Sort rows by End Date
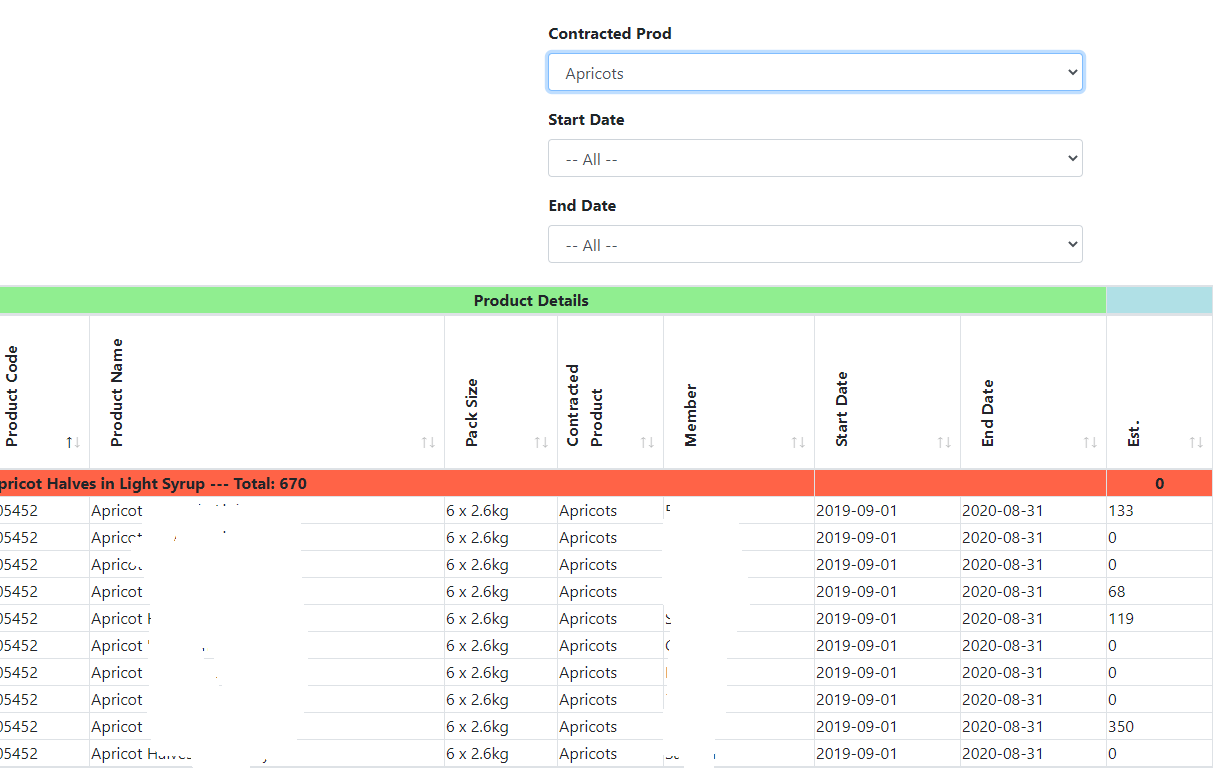The image size is (1213, 768). coord(1089,441)
